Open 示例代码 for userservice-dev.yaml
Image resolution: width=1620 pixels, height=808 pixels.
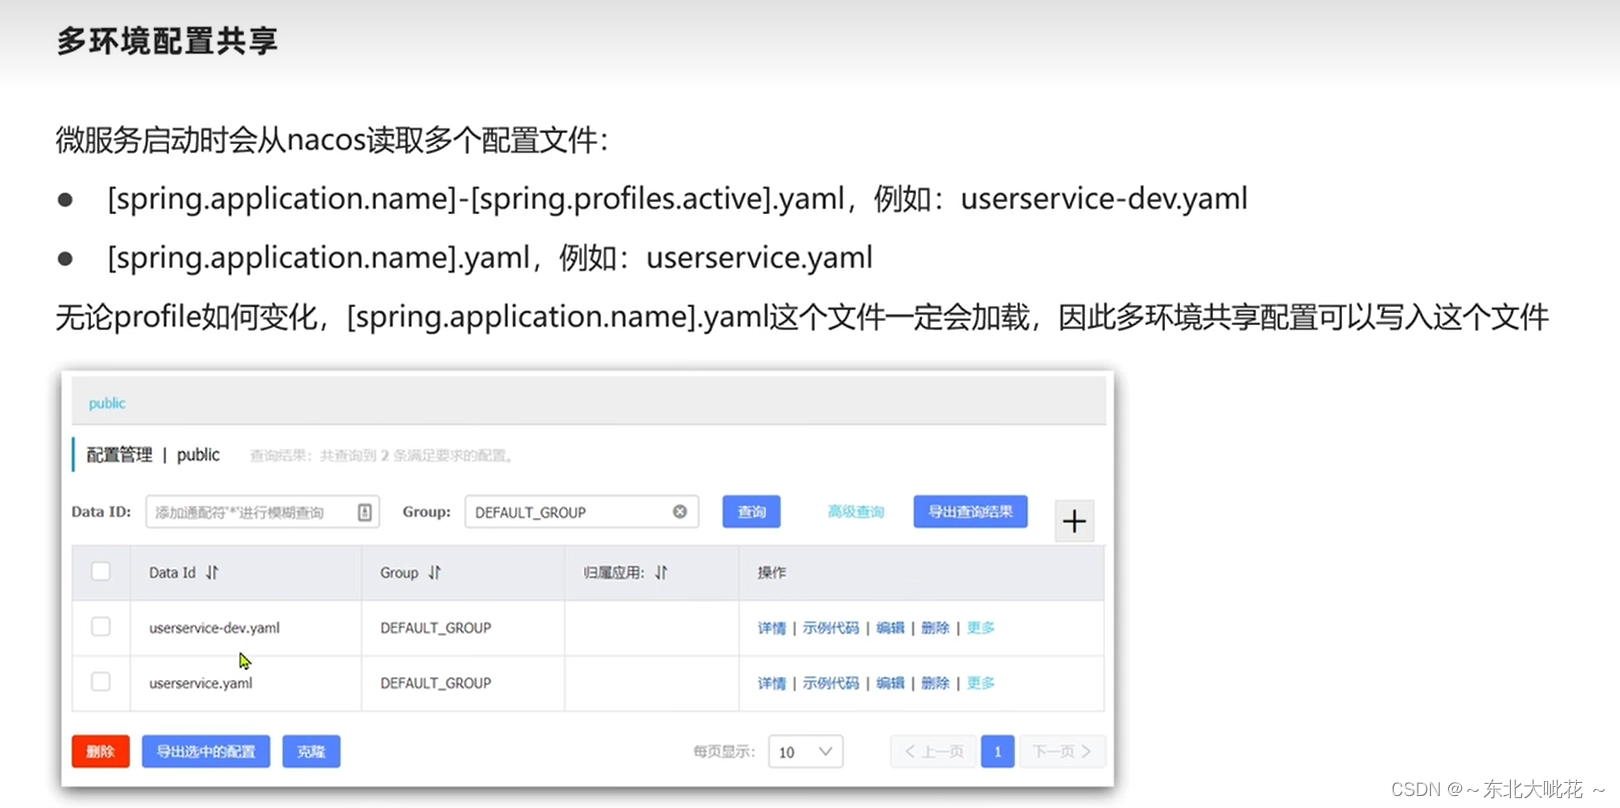click(x=831, y=628)
